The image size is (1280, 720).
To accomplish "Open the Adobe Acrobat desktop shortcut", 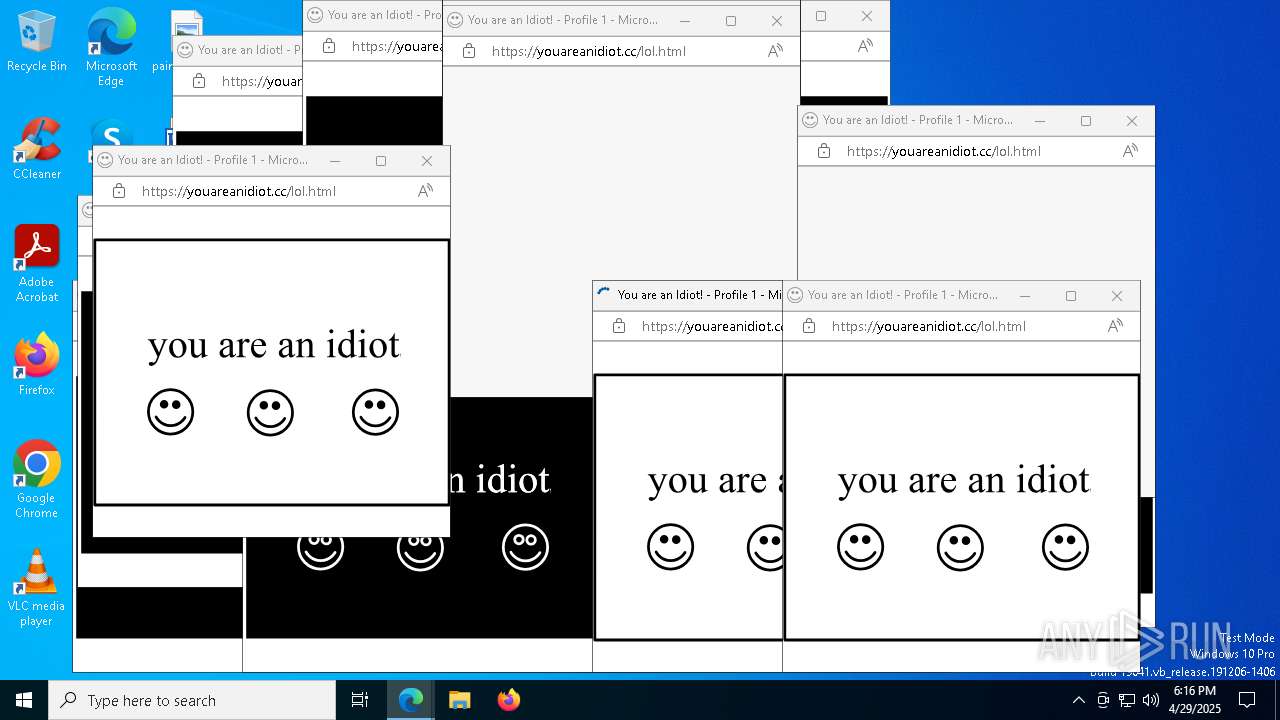I will point(37,263).
